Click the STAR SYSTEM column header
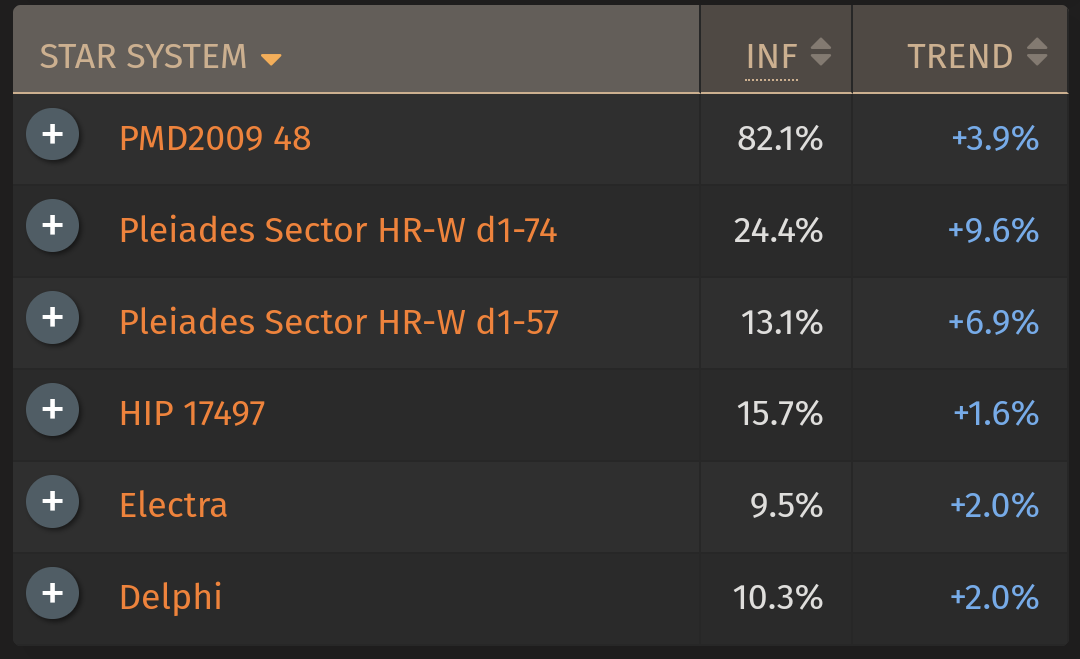 point(143,56)
